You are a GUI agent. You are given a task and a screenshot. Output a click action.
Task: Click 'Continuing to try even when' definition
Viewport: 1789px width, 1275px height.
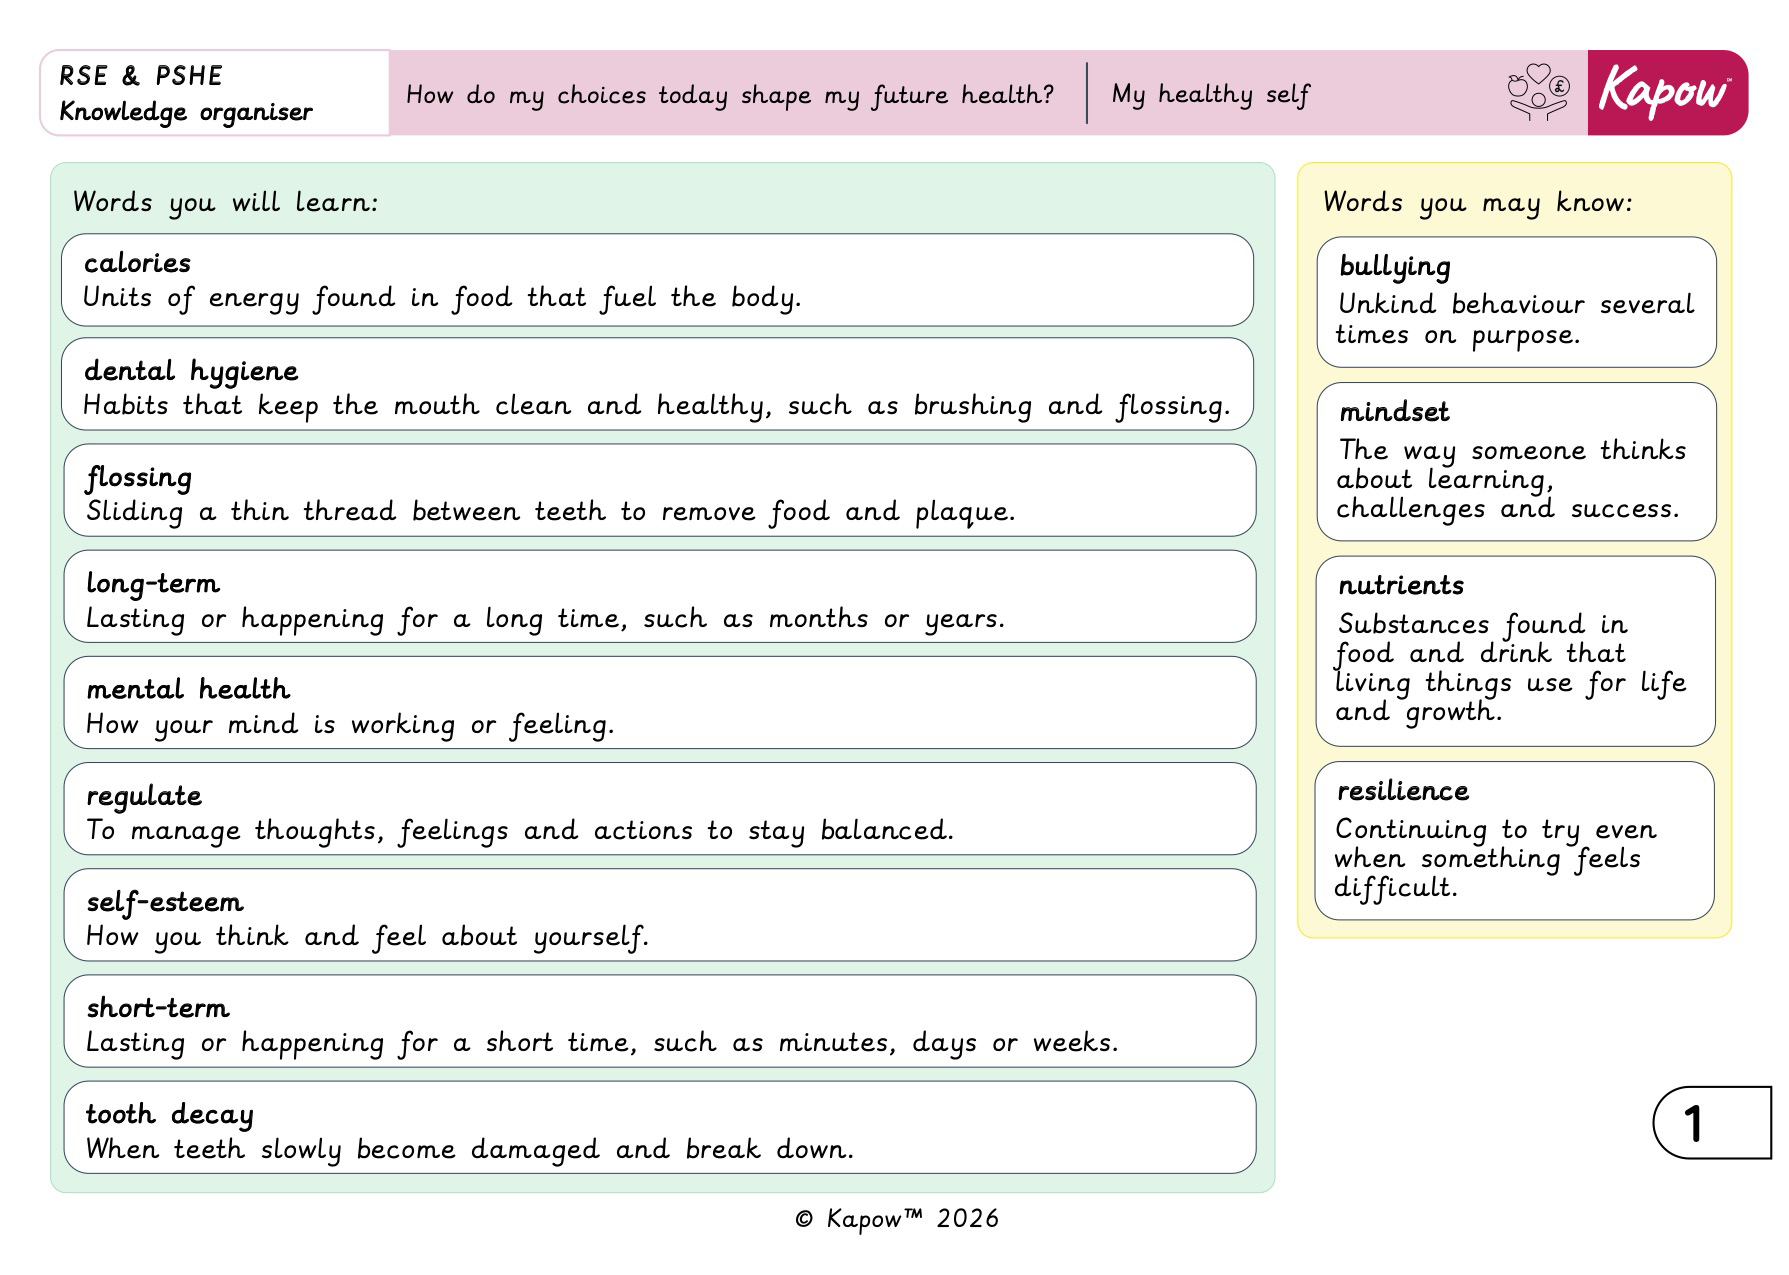pyautogui.click(x=1495, y=858)
